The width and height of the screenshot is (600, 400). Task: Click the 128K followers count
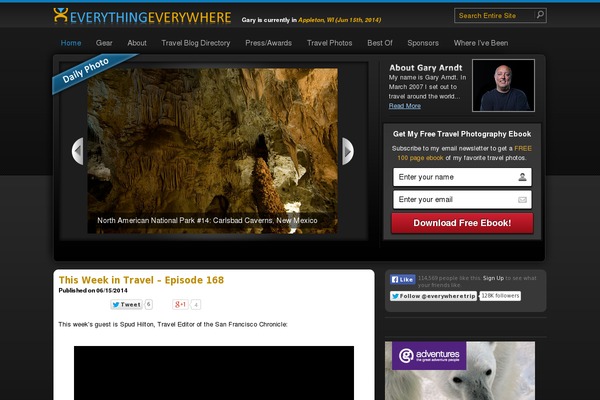pyautogui.click(x=500, y=296)
